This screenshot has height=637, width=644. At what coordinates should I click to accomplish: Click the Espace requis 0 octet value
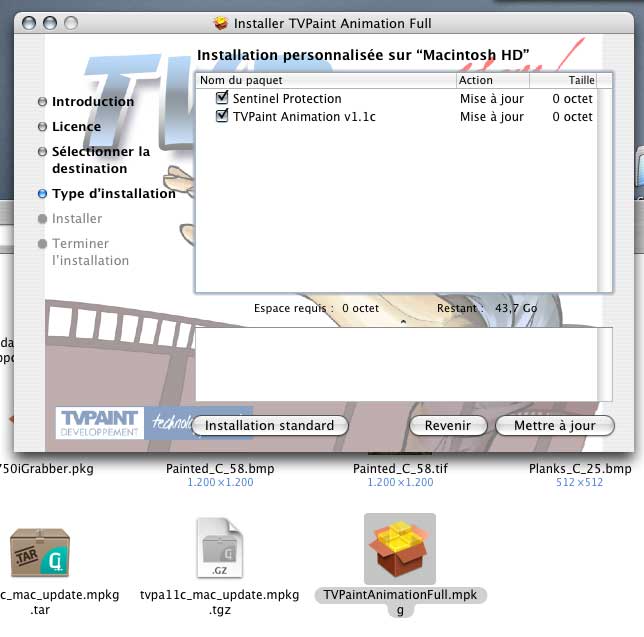pos(360,308)
